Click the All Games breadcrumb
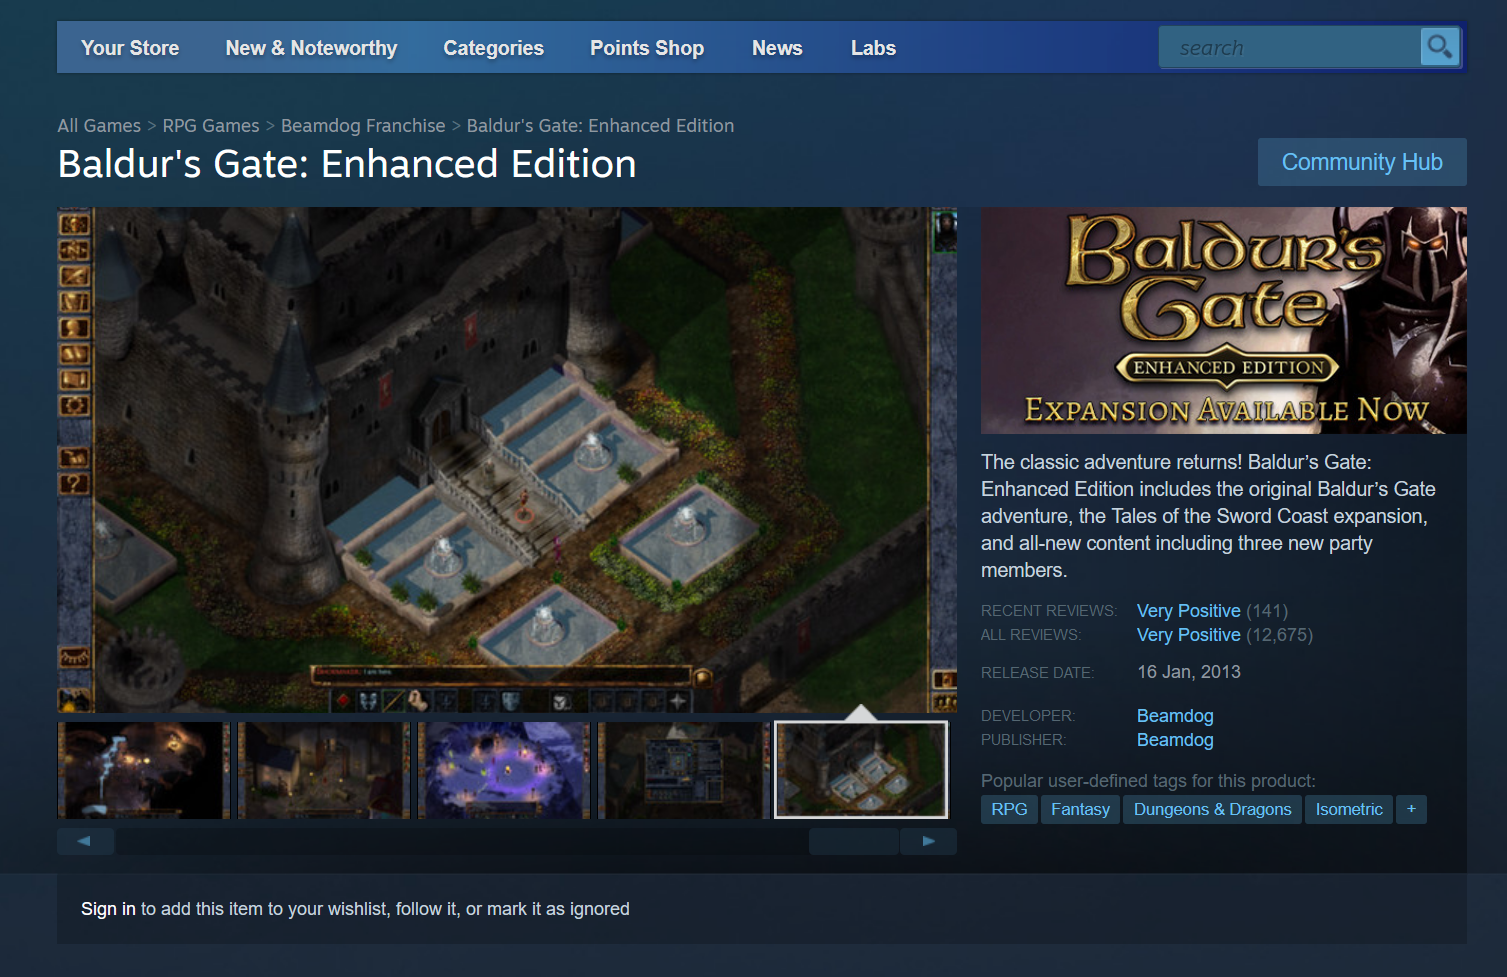The width and height of the screenshot is (1507, 977). pyautogui.click(x=99, y=126)
